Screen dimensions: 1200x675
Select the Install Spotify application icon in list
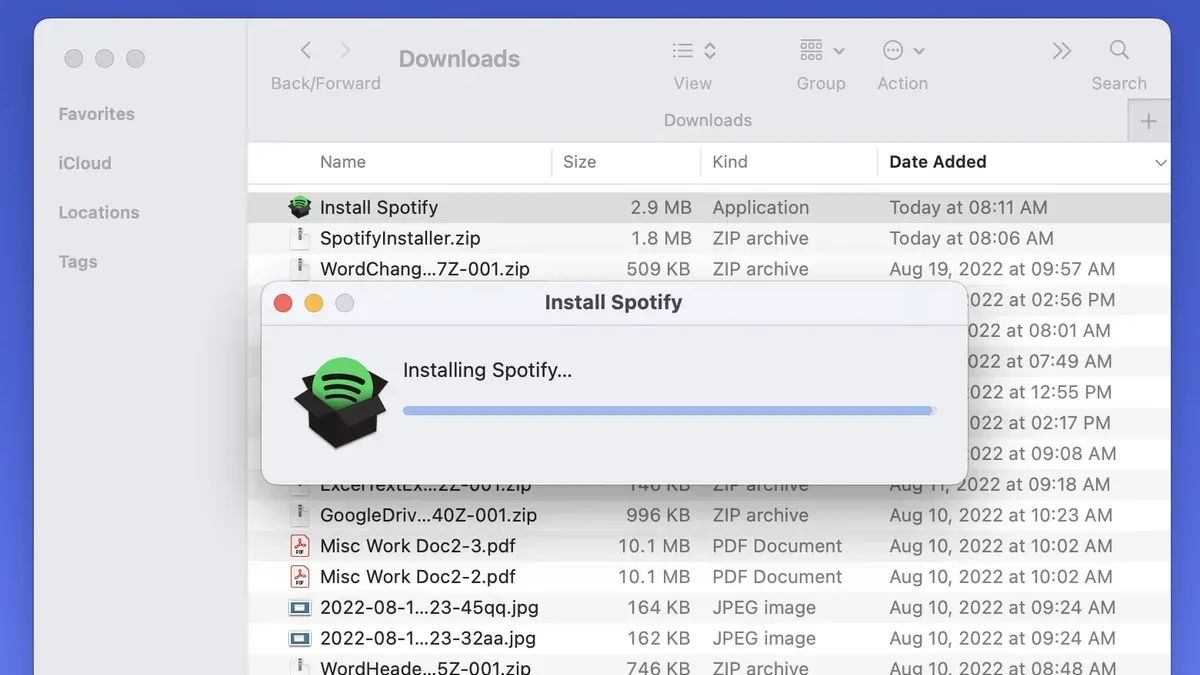pos(299,207)
